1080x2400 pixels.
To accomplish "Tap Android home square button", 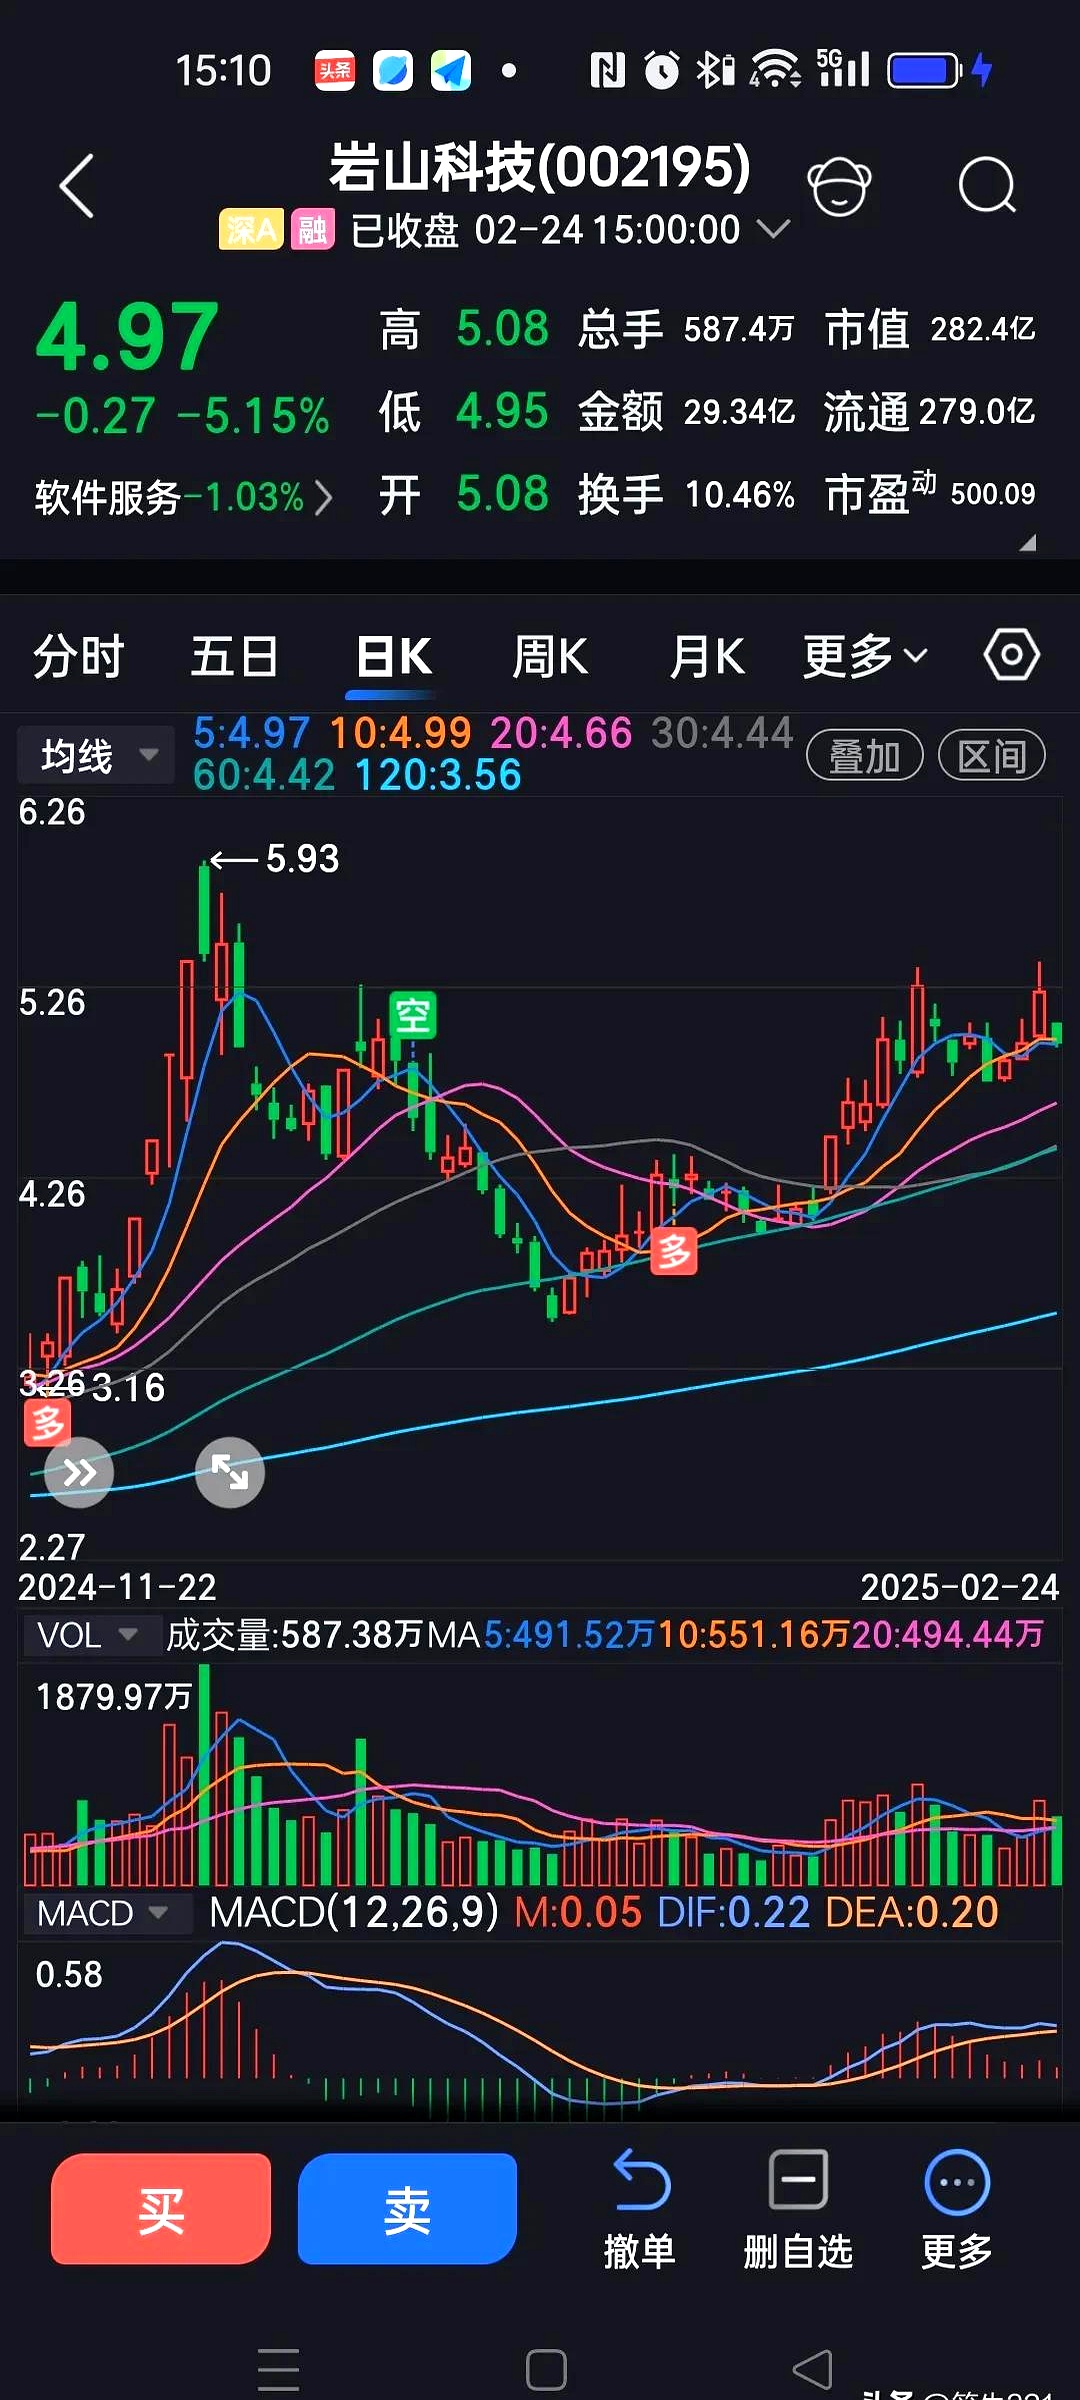I will point(546,2369).
